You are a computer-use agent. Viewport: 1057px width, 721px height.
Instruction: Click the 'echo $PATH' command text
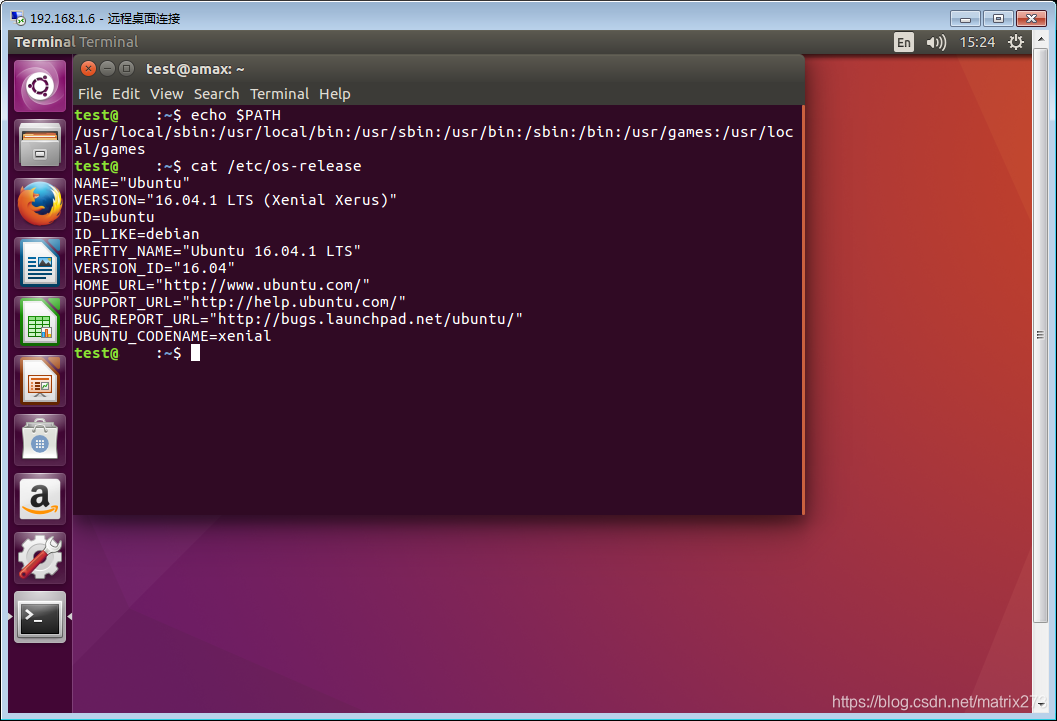(235, 115)
